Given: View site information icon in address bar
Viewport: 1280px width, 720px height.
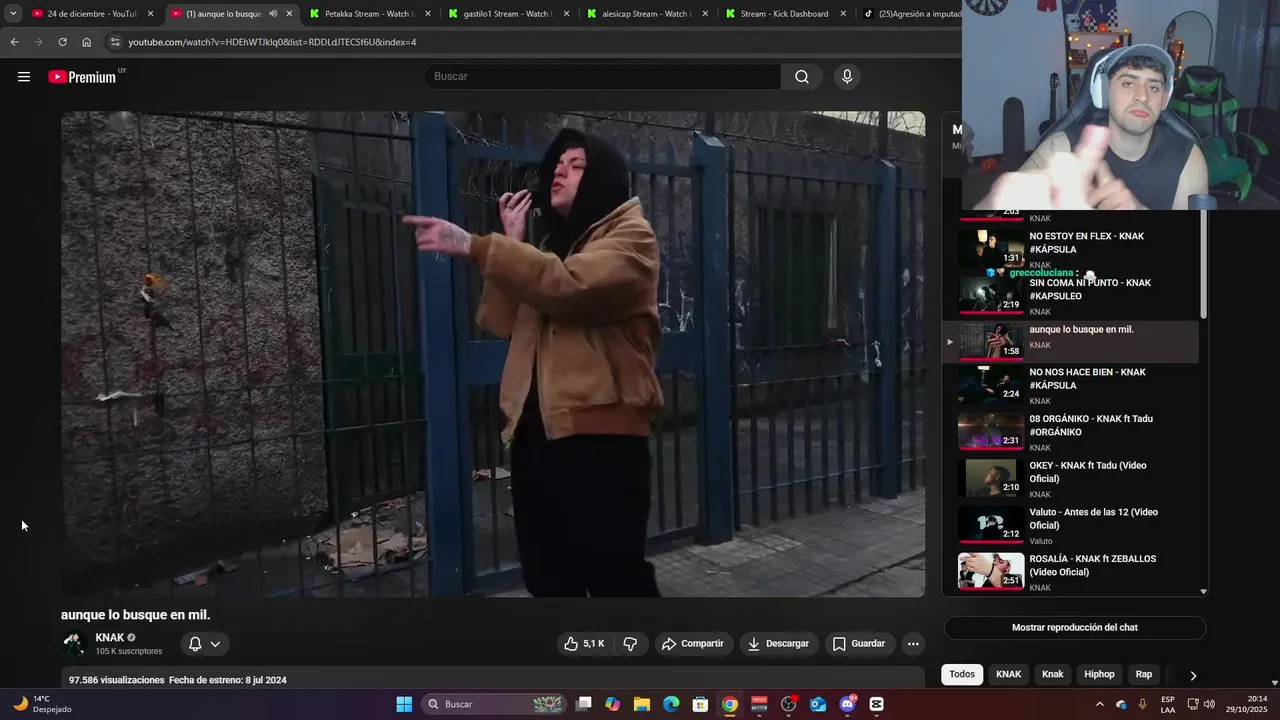Looking at the screenshot, I should tap(114, 42).
